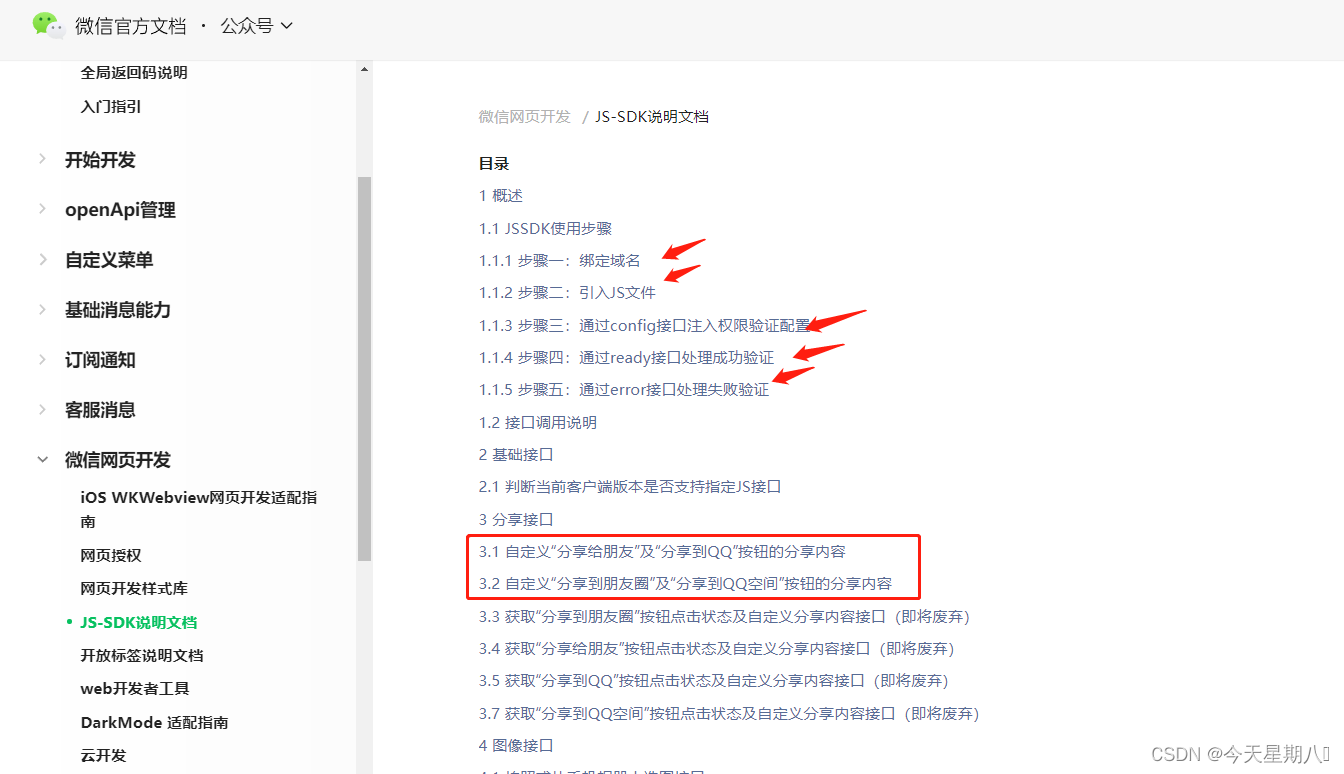Open DarkMode 适配指南 in sidebar
1344x774 pixels.
click(154, 722)
